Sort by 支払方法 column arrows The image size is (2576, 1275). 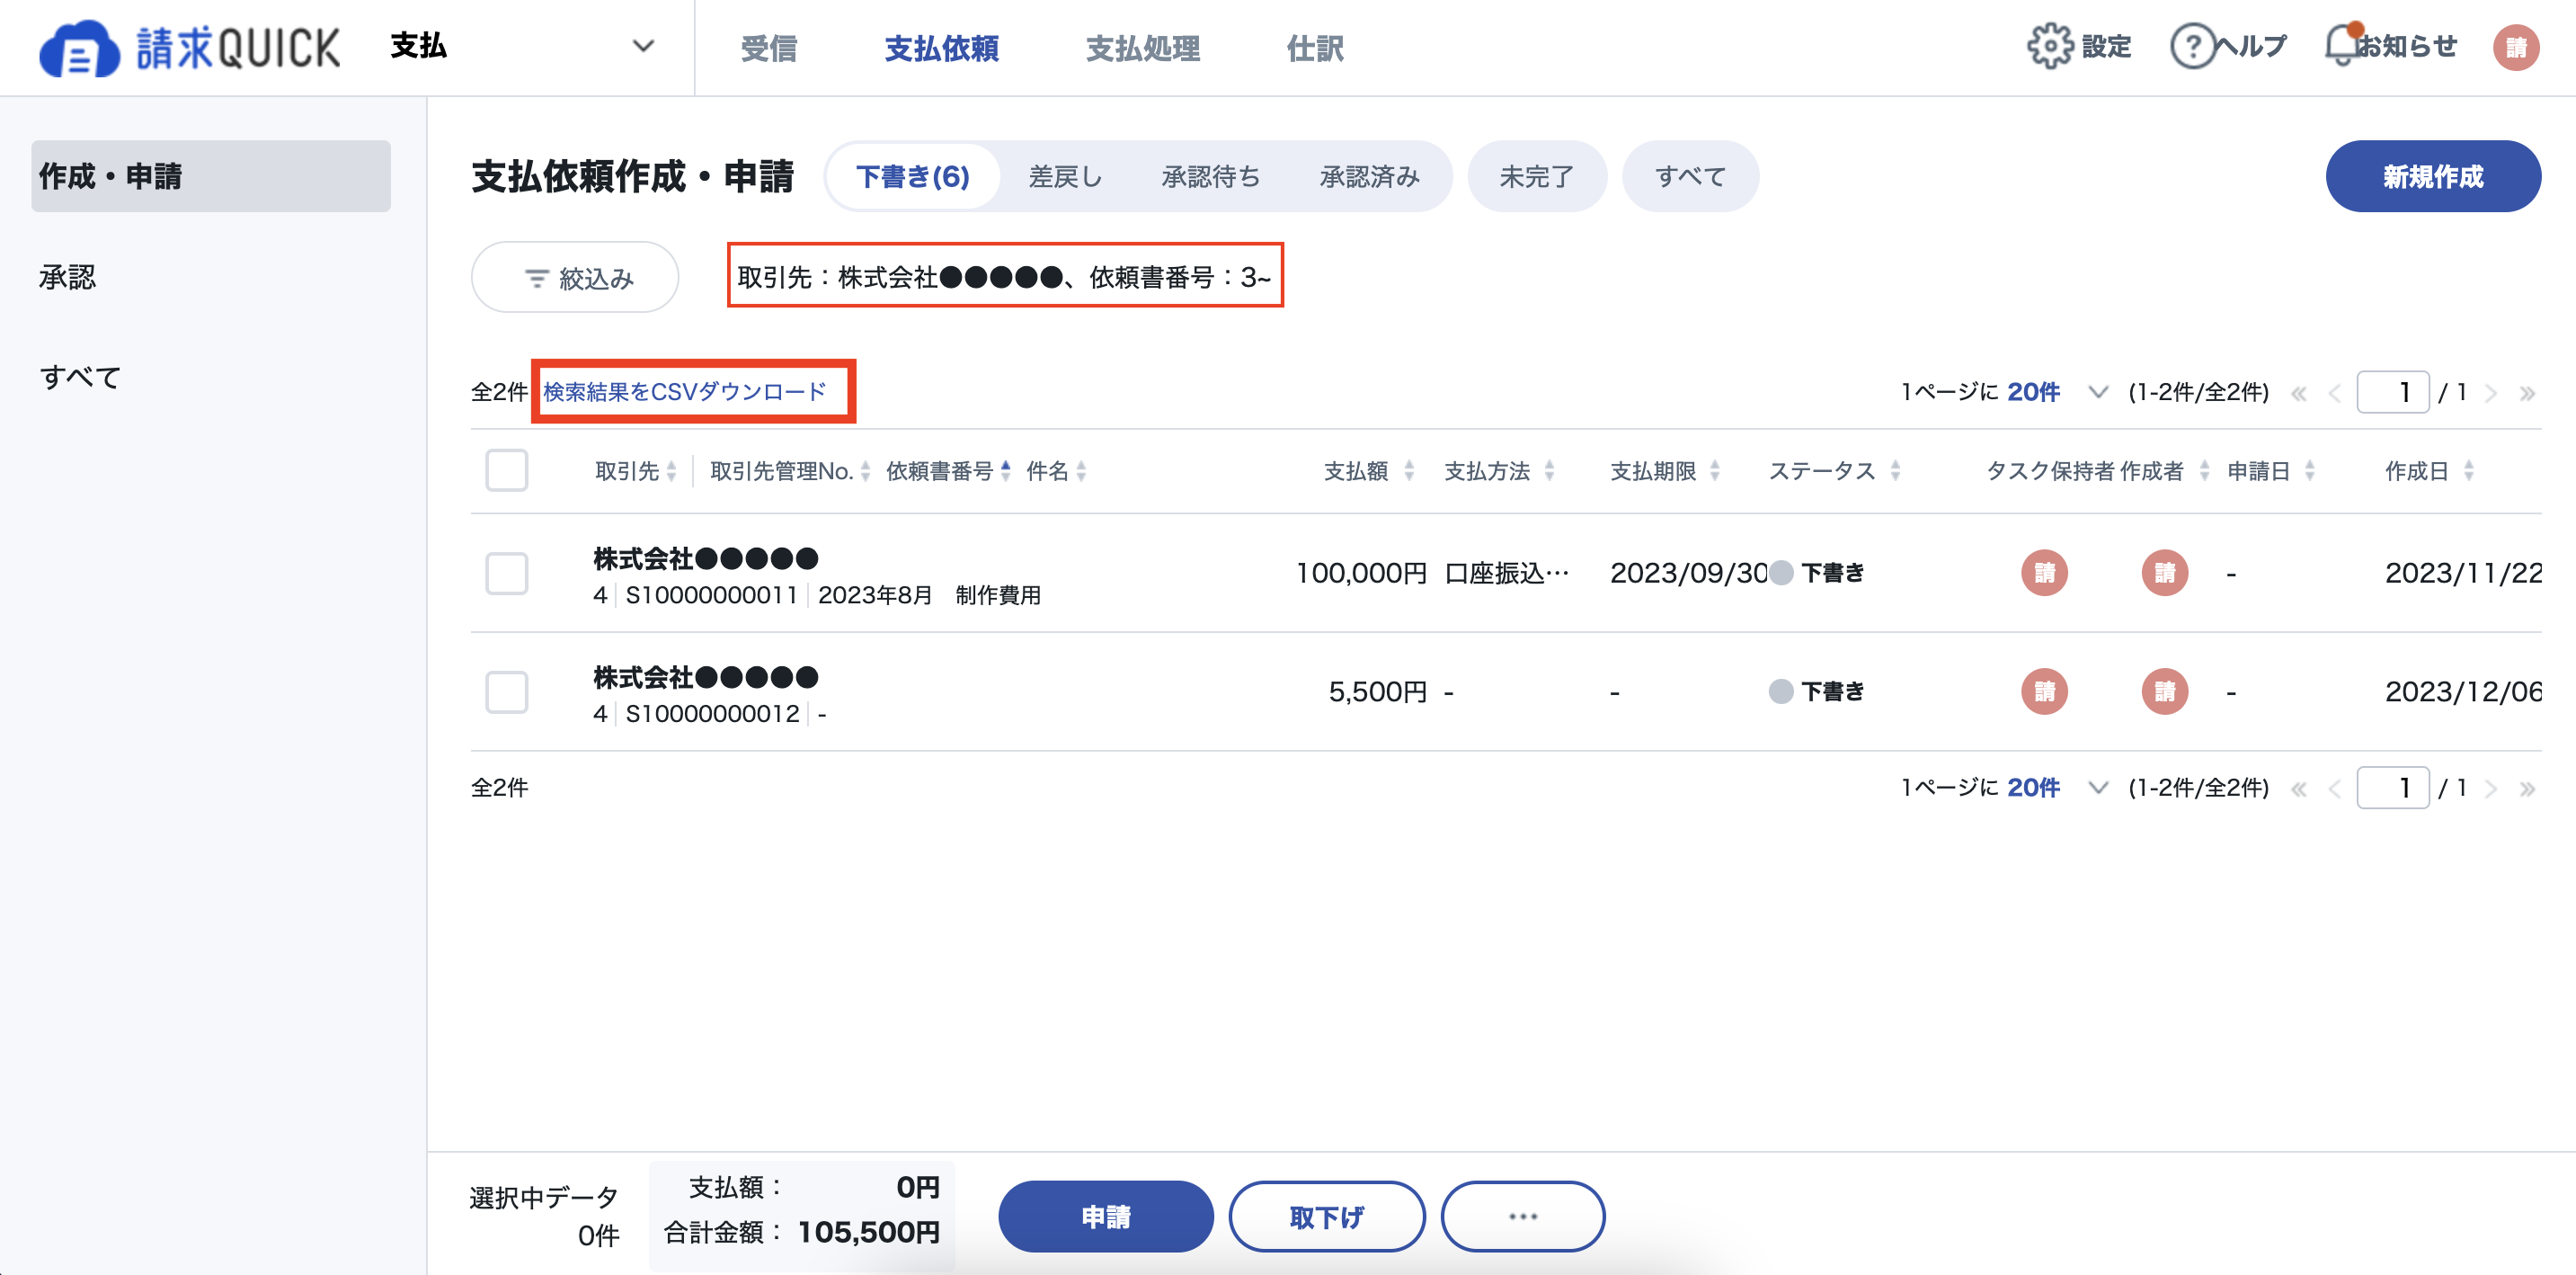click(1549, 471)
